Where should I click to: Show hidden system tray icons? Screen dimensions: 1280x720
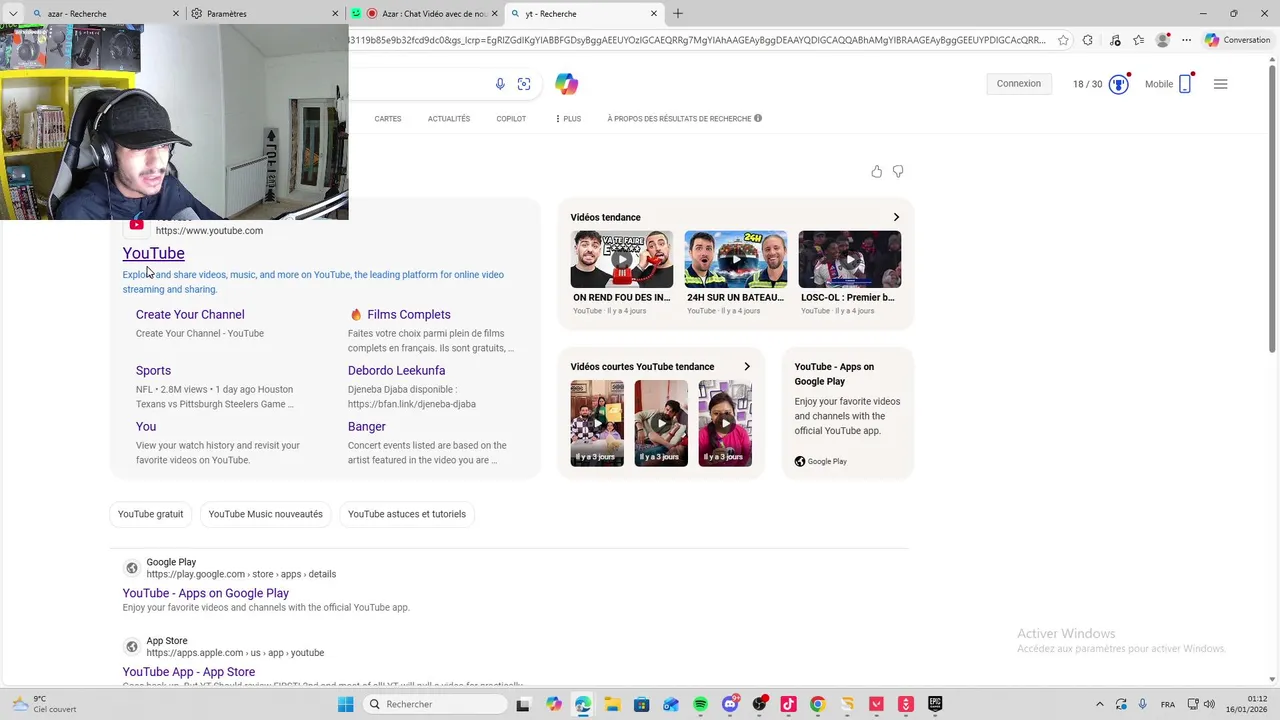(1100, 704)
